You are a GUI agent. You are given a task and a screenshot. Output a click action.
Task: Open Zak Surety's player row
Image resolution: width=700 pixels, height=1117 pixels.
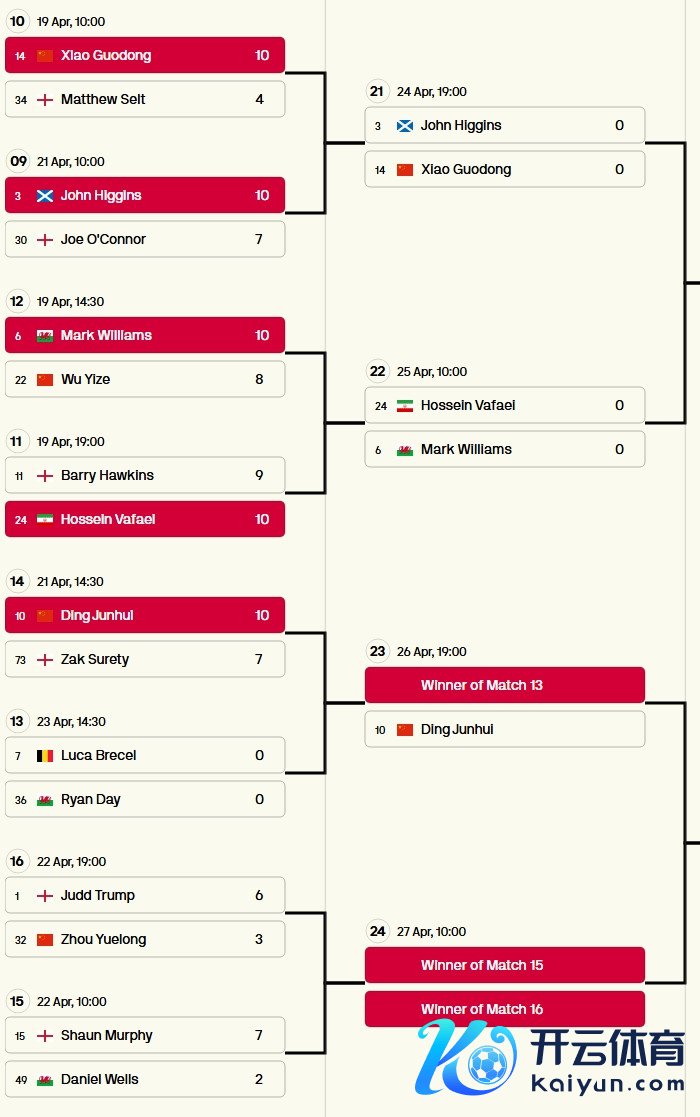[145, 659]
